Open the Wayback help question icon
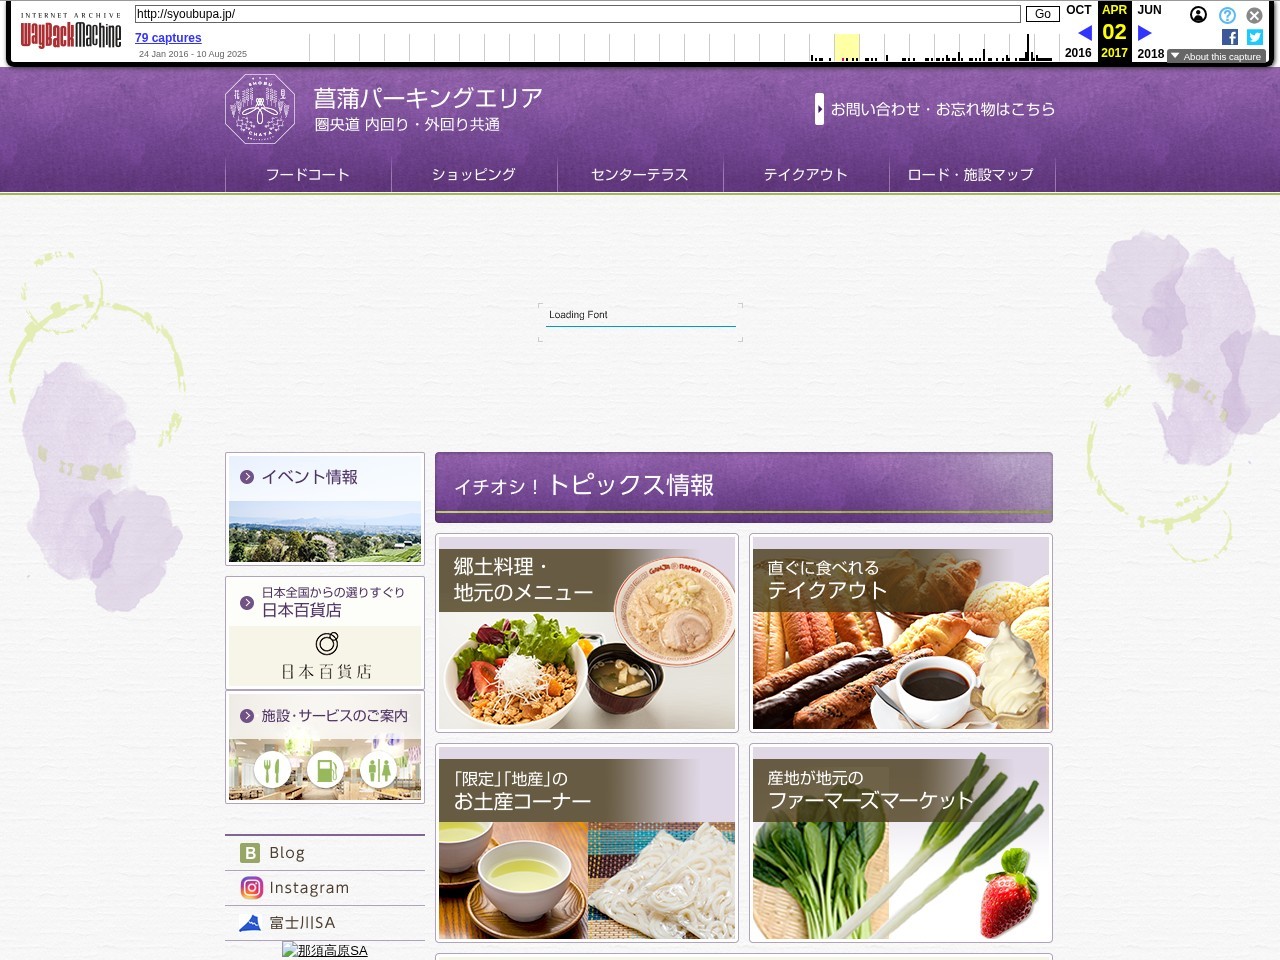This screenshot has width=1280, height=960. pyautogui.click(x=1227, y=15)
